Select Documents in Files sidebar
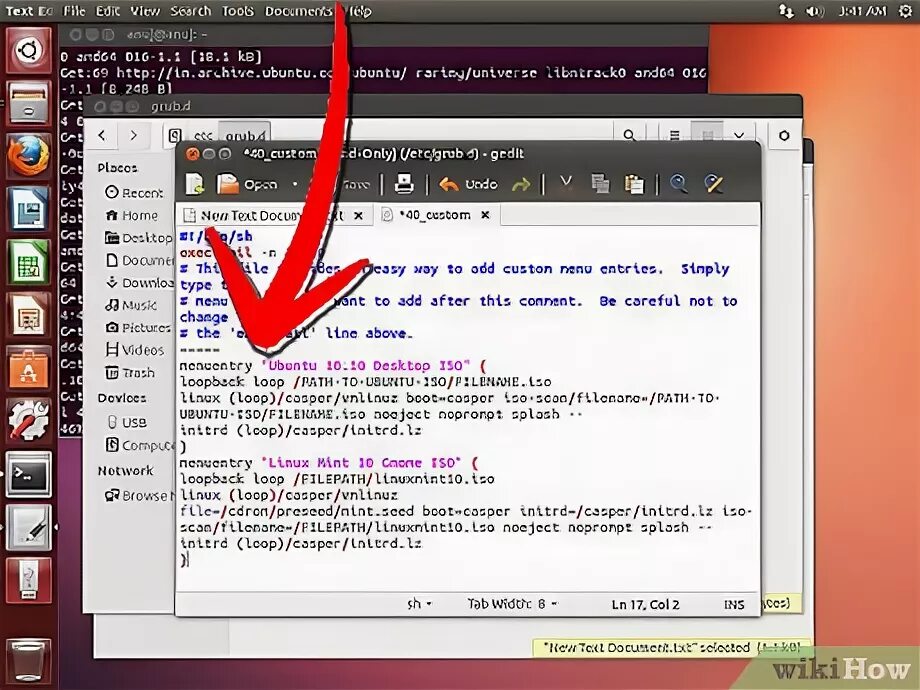Screen dimensions: 920x690 (x=138, y=260)
